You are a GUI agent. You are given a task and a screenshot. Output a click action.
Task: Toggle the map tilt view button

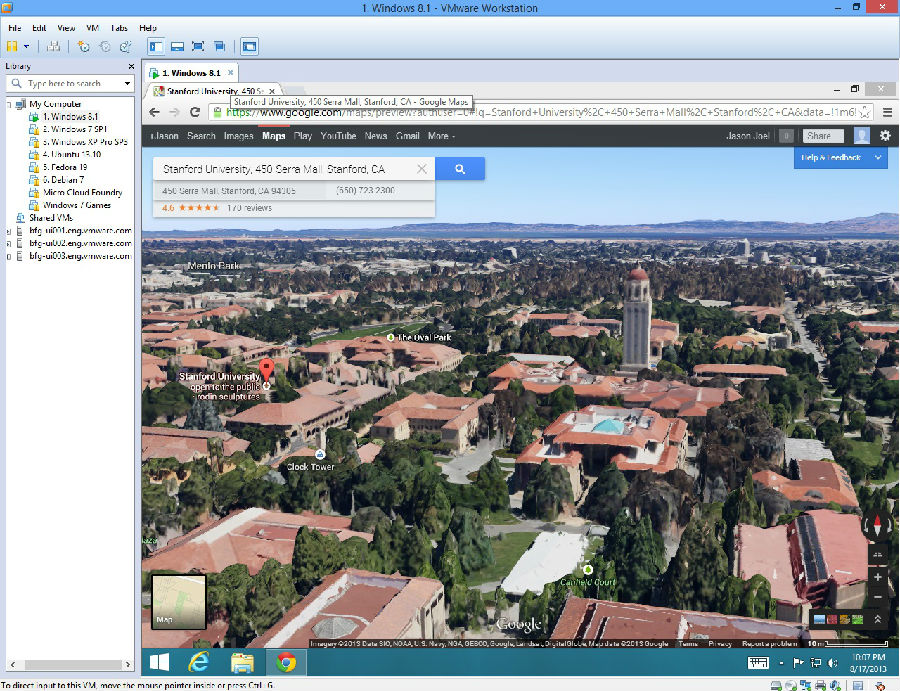tap(877, 554)
